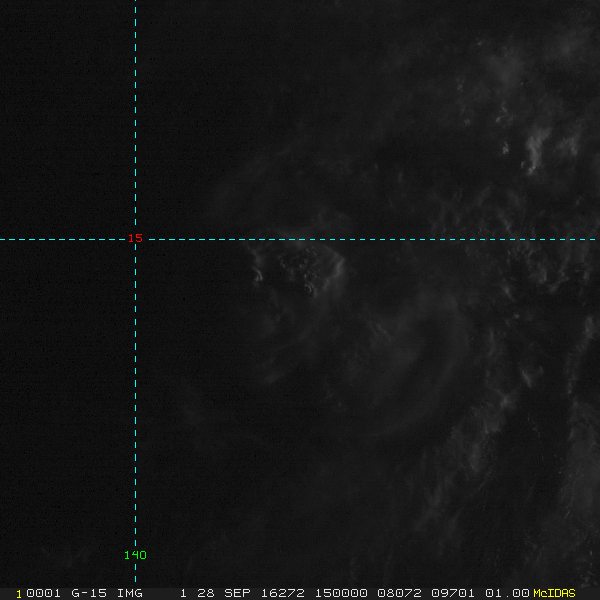Select the IMG text in status bar
The image size is (600, 600).
point(129,593)
